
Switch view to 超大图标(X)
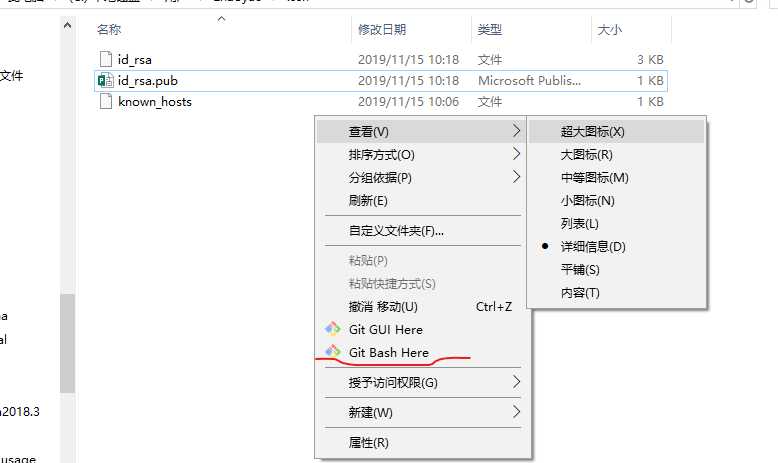(x=616, y=132)
